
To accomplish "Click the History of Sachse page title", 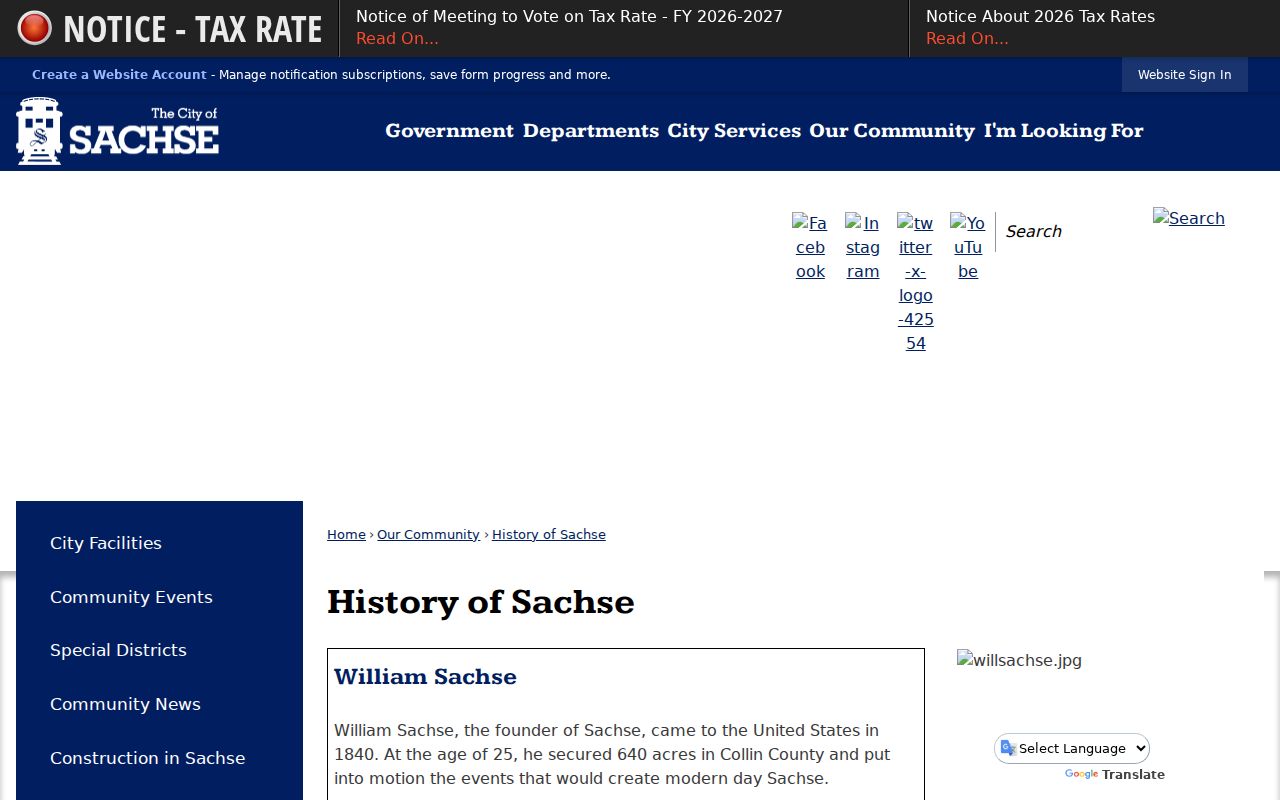I will point(481,602).
